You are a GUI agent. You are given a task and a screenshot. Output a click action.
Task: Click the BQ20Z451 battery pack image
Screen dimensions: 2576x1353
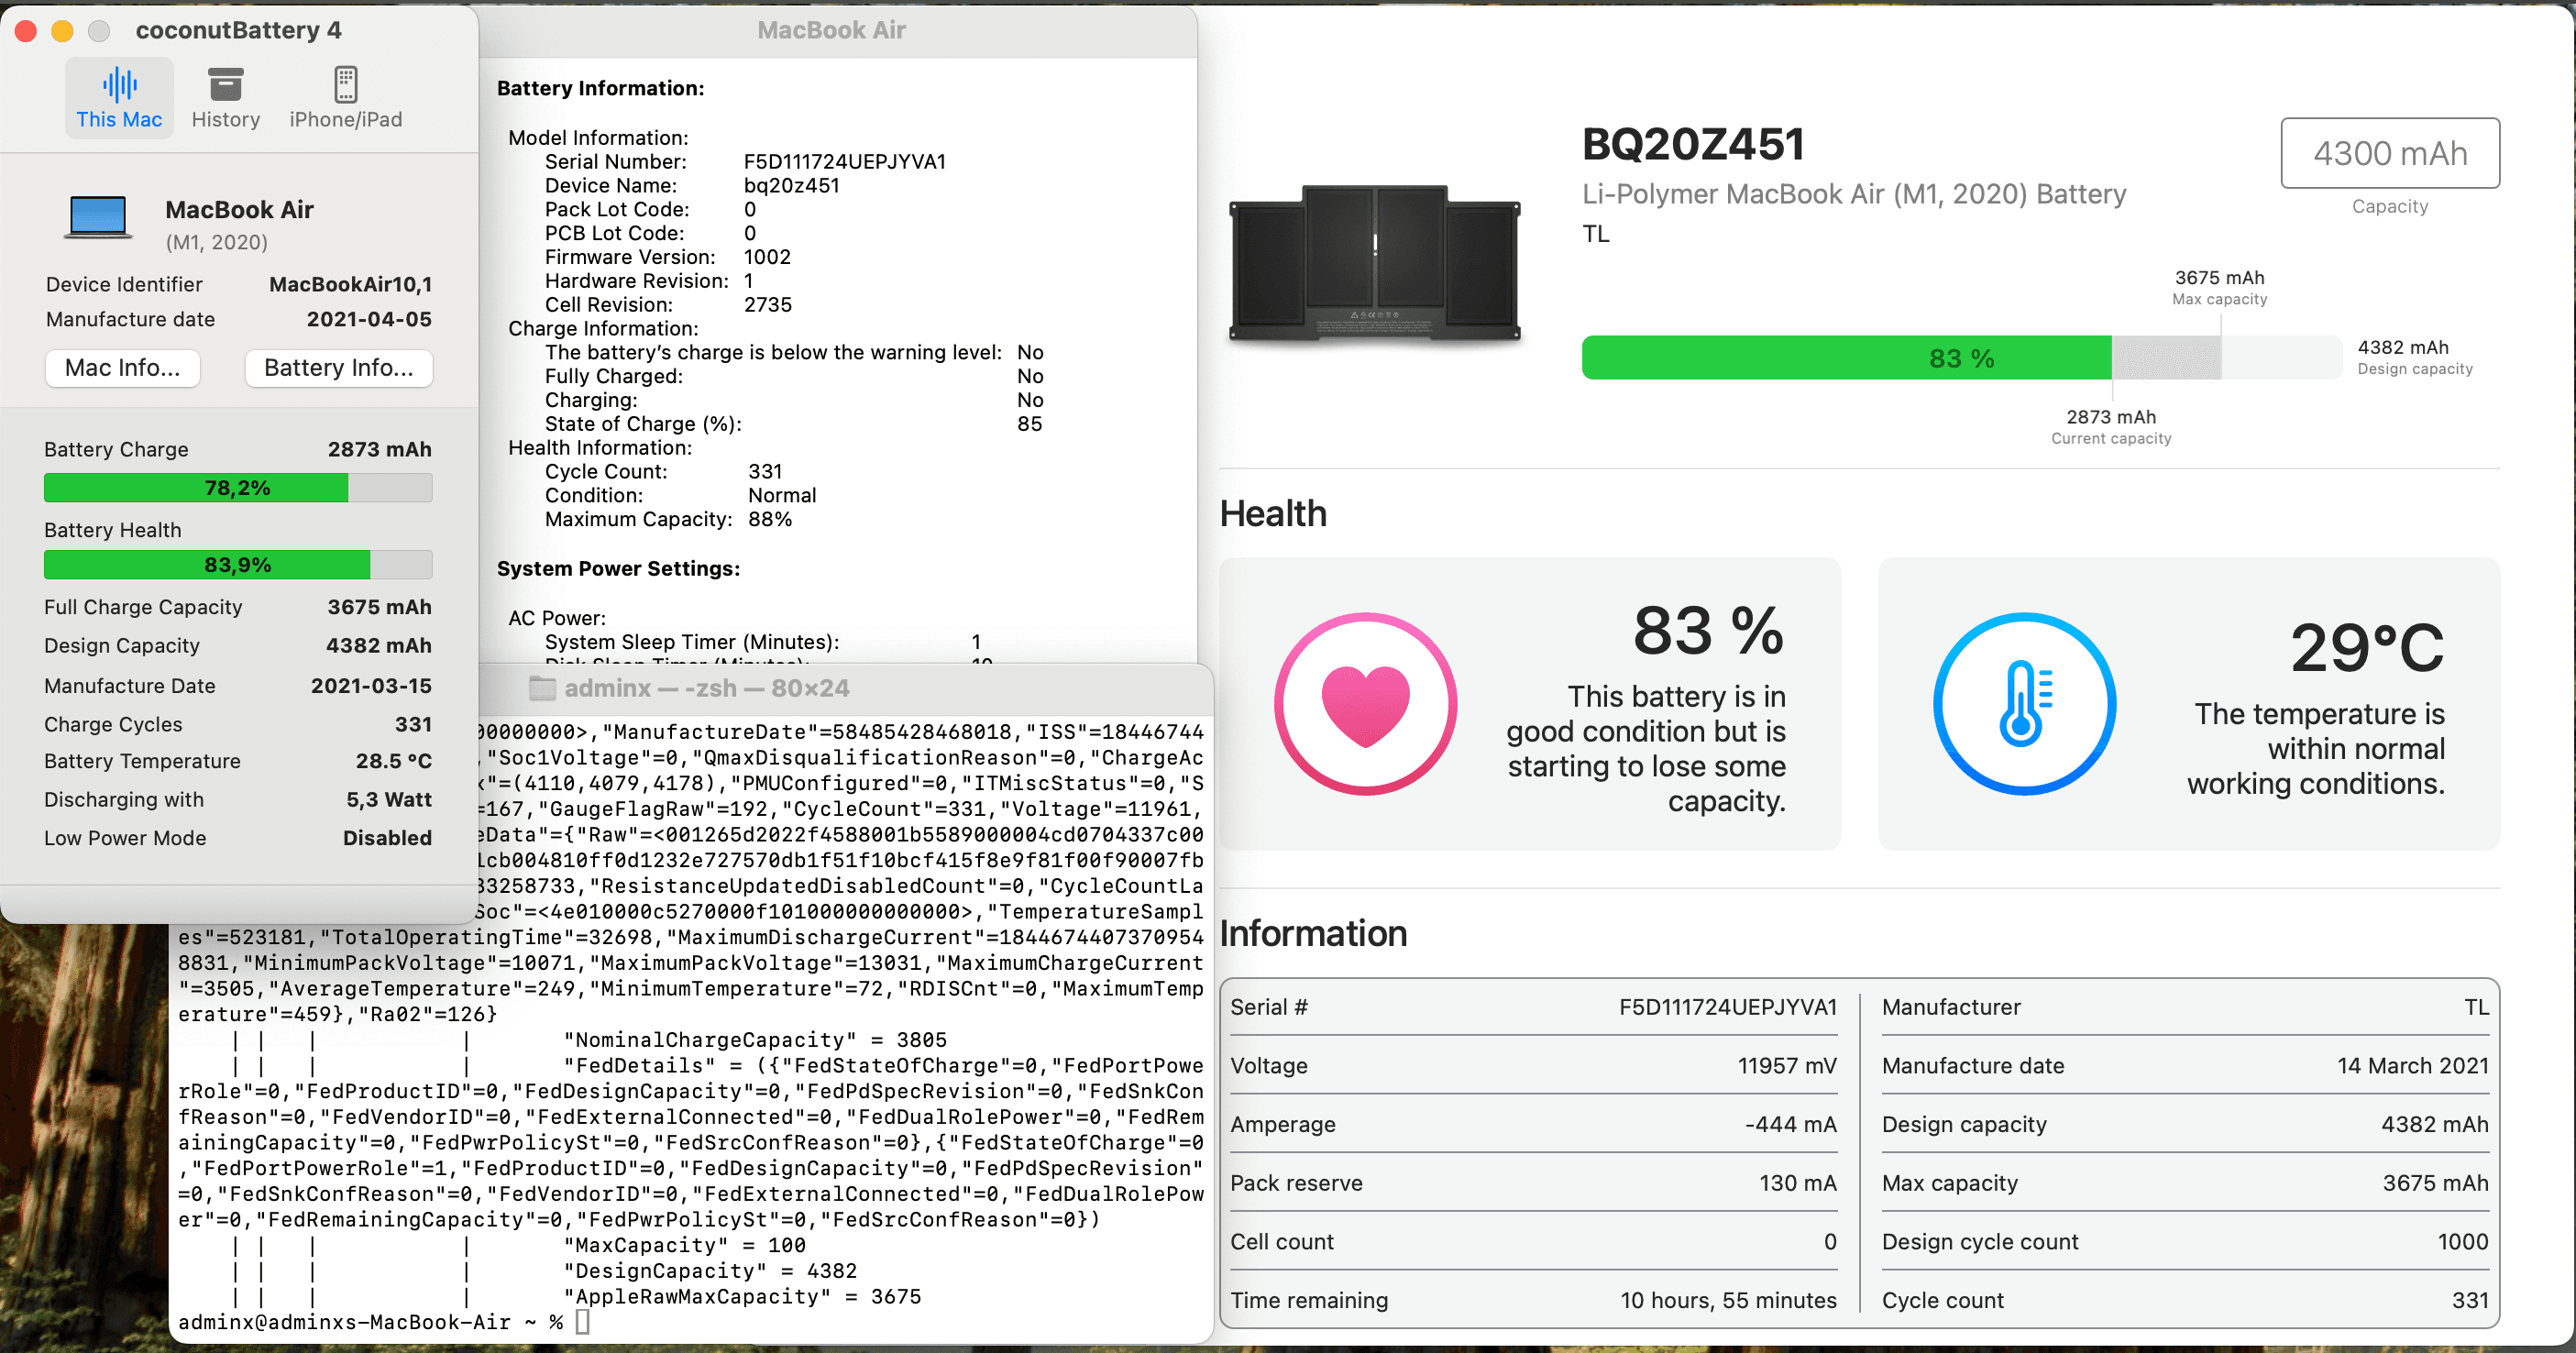pos(1374,263)
